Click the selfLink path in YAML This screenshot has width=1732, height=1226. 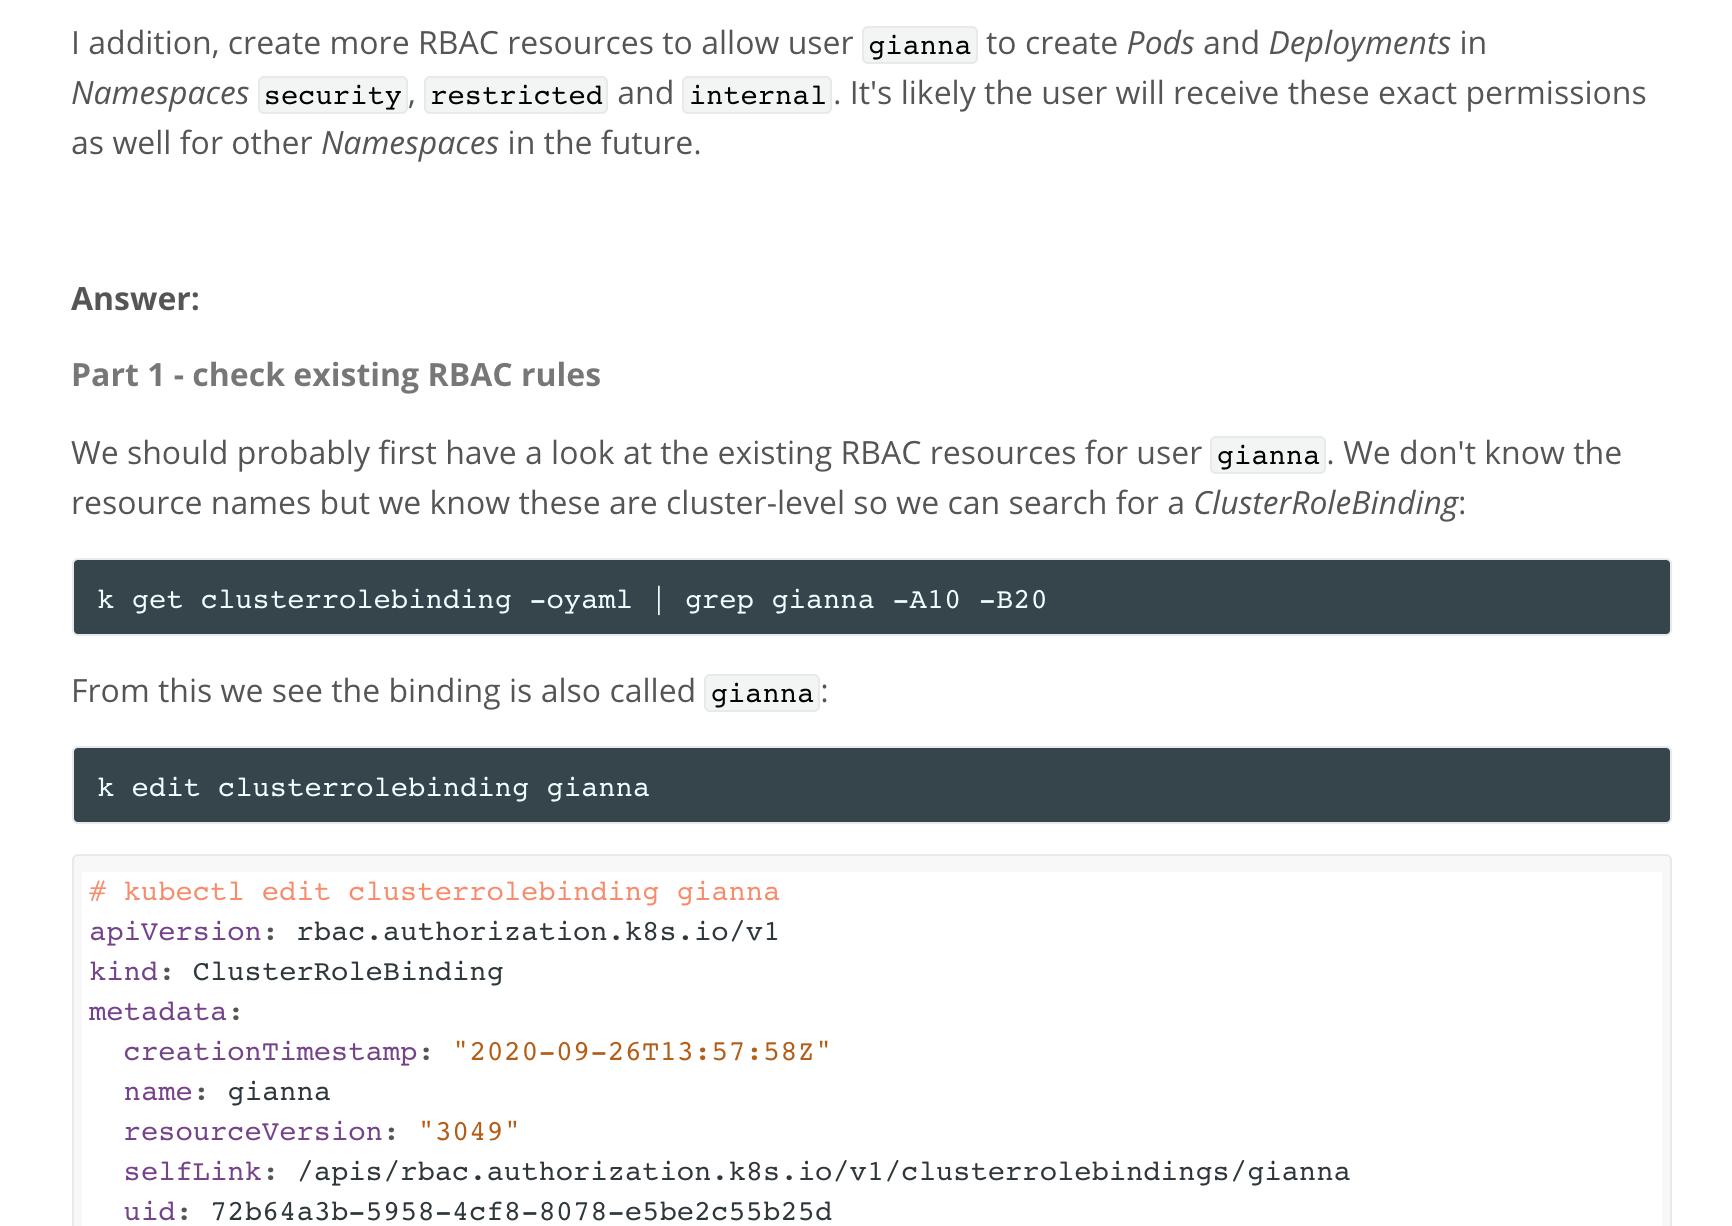[823, 1171]
